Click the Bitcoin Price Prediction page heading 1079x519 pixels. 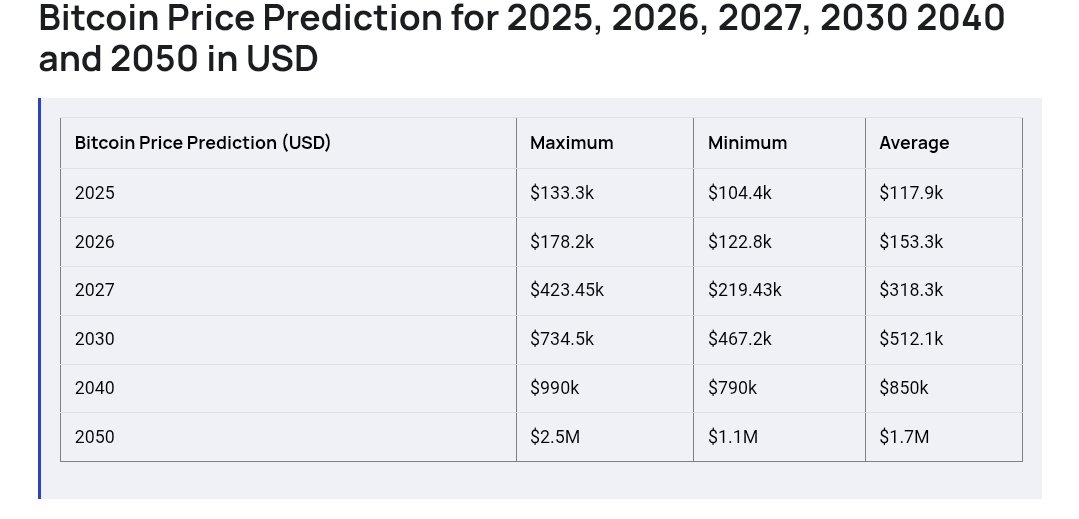520,39
